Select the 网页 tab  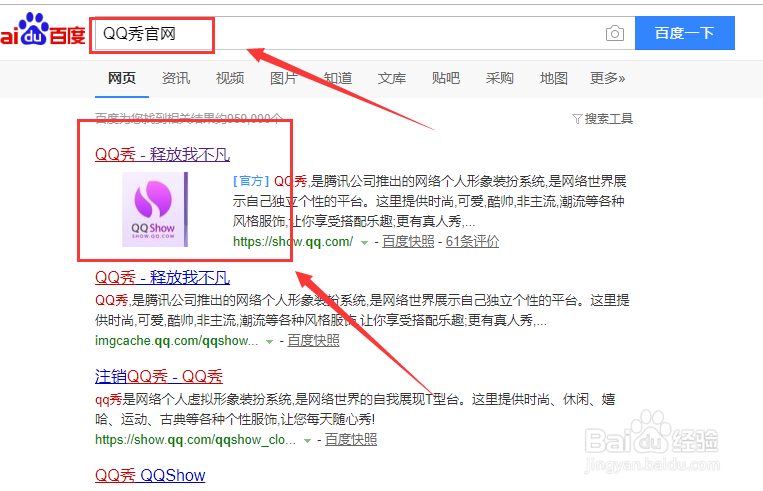pyautogui.click(x=122, y=78)
